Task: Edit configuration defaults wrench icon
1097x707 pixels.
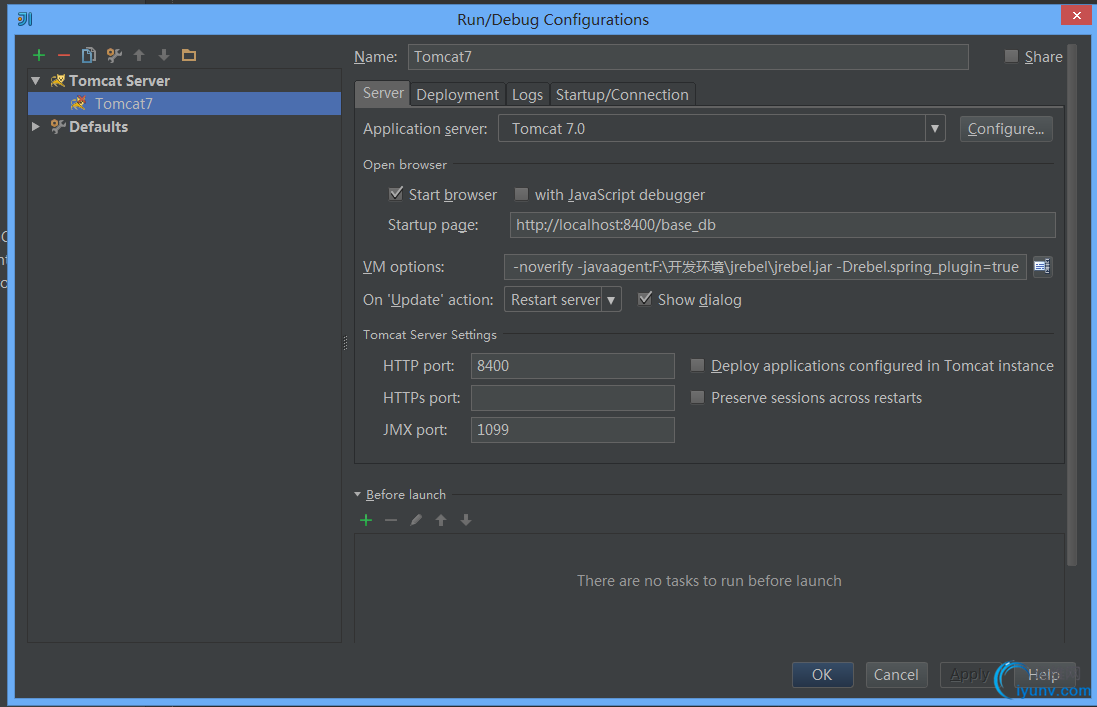Action: point(114,55)
